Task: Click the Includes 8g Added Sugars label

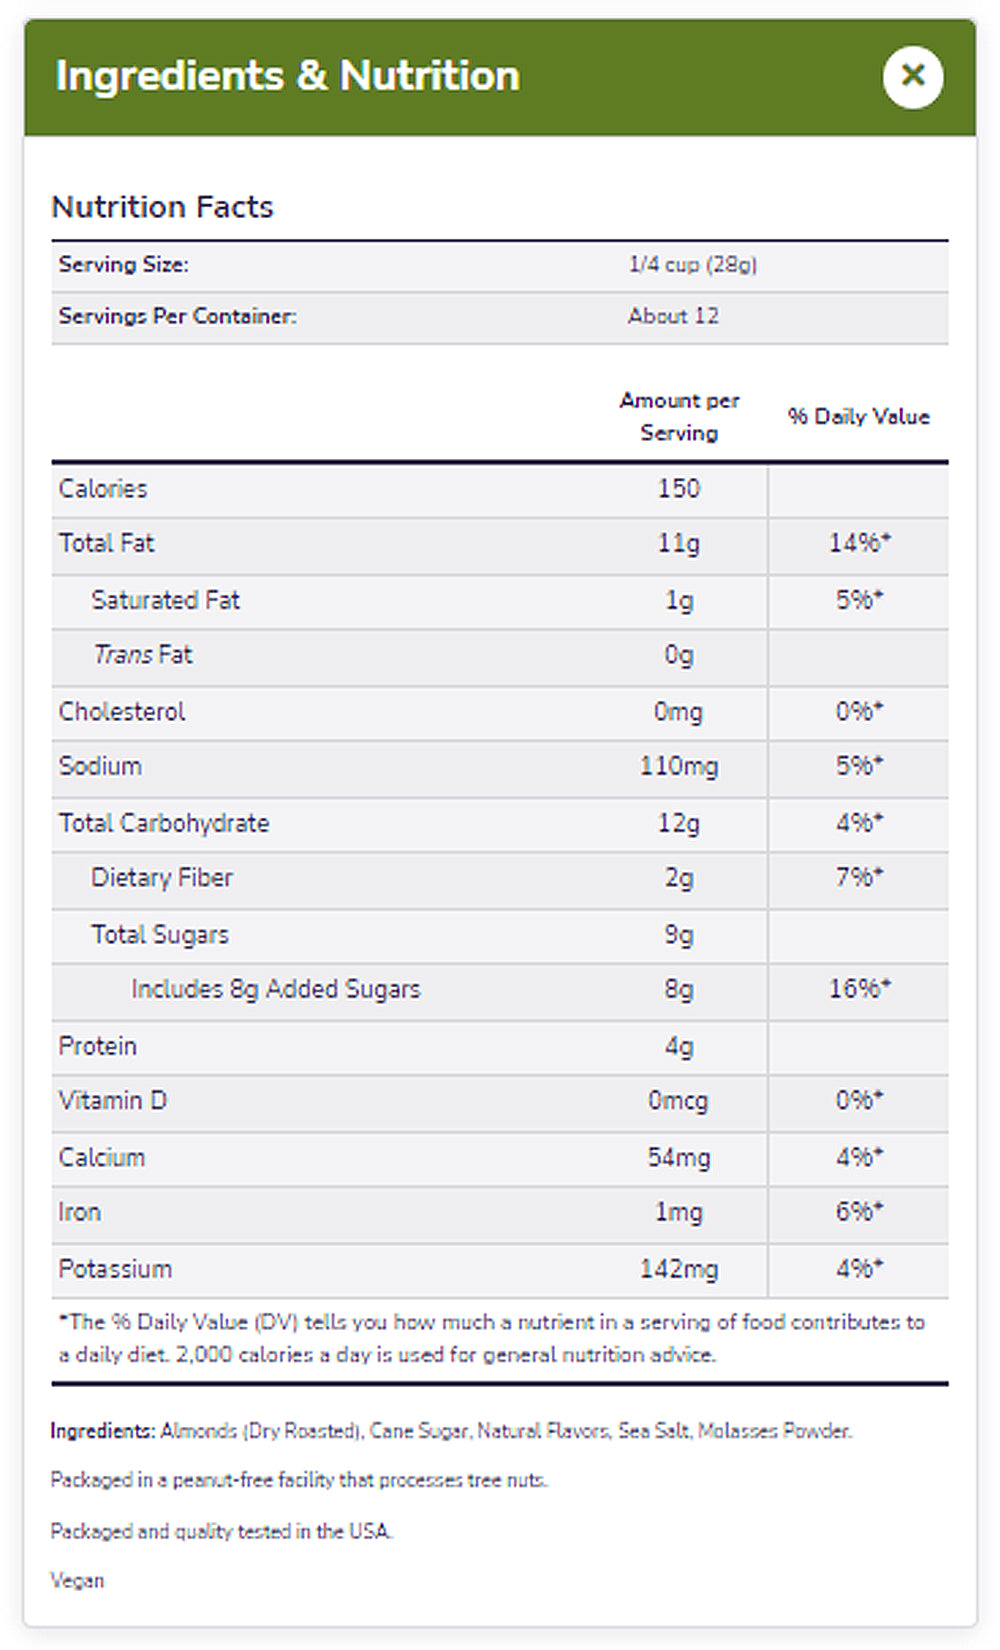Action: (x=275, y=989)
